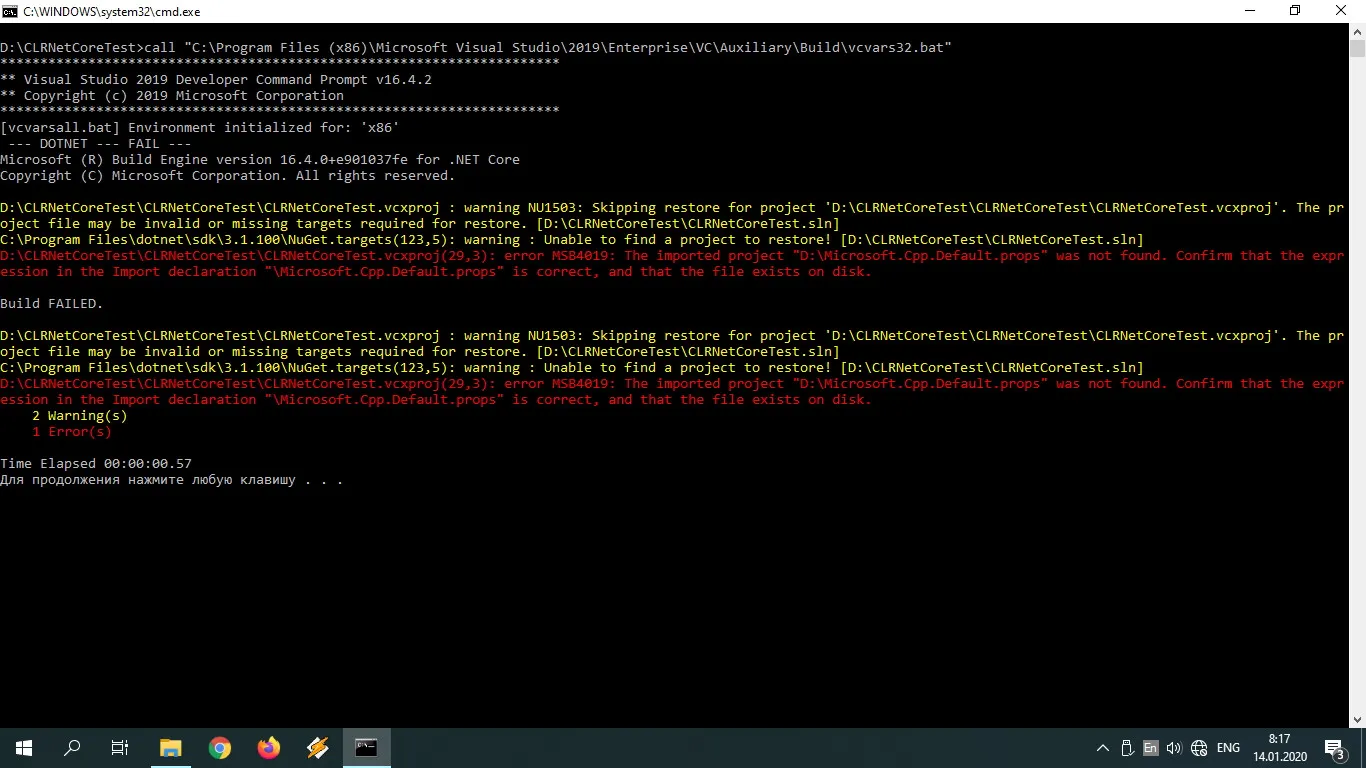Show hidden tray icons chevron
The height and width of the screenshot is (768, 1366).
[x=1103, y=748]
